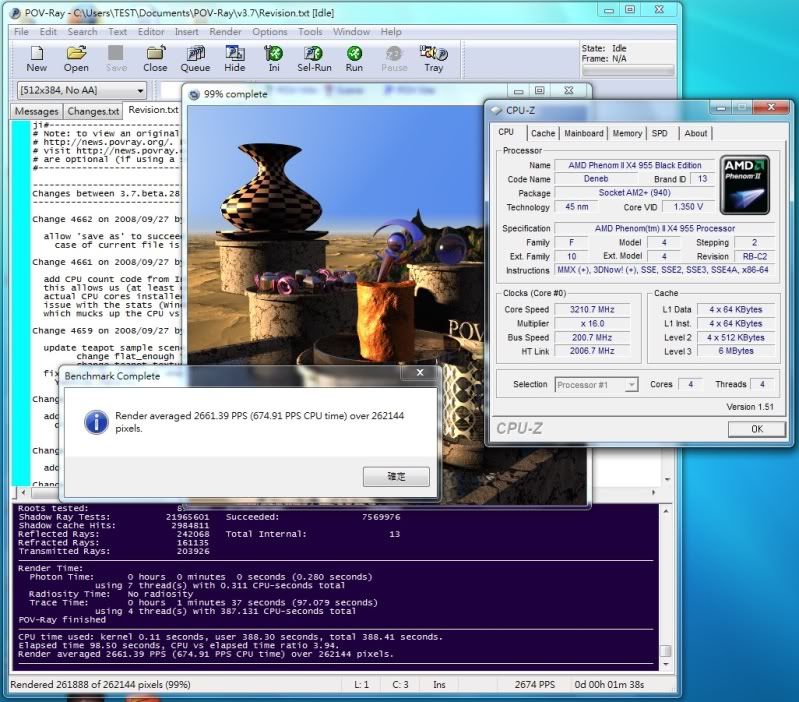Screen dimensions: 799x702
Task: Switch to the Memory tab in CPU-Z
Action: pyautogui.click(x=627, y=133)
